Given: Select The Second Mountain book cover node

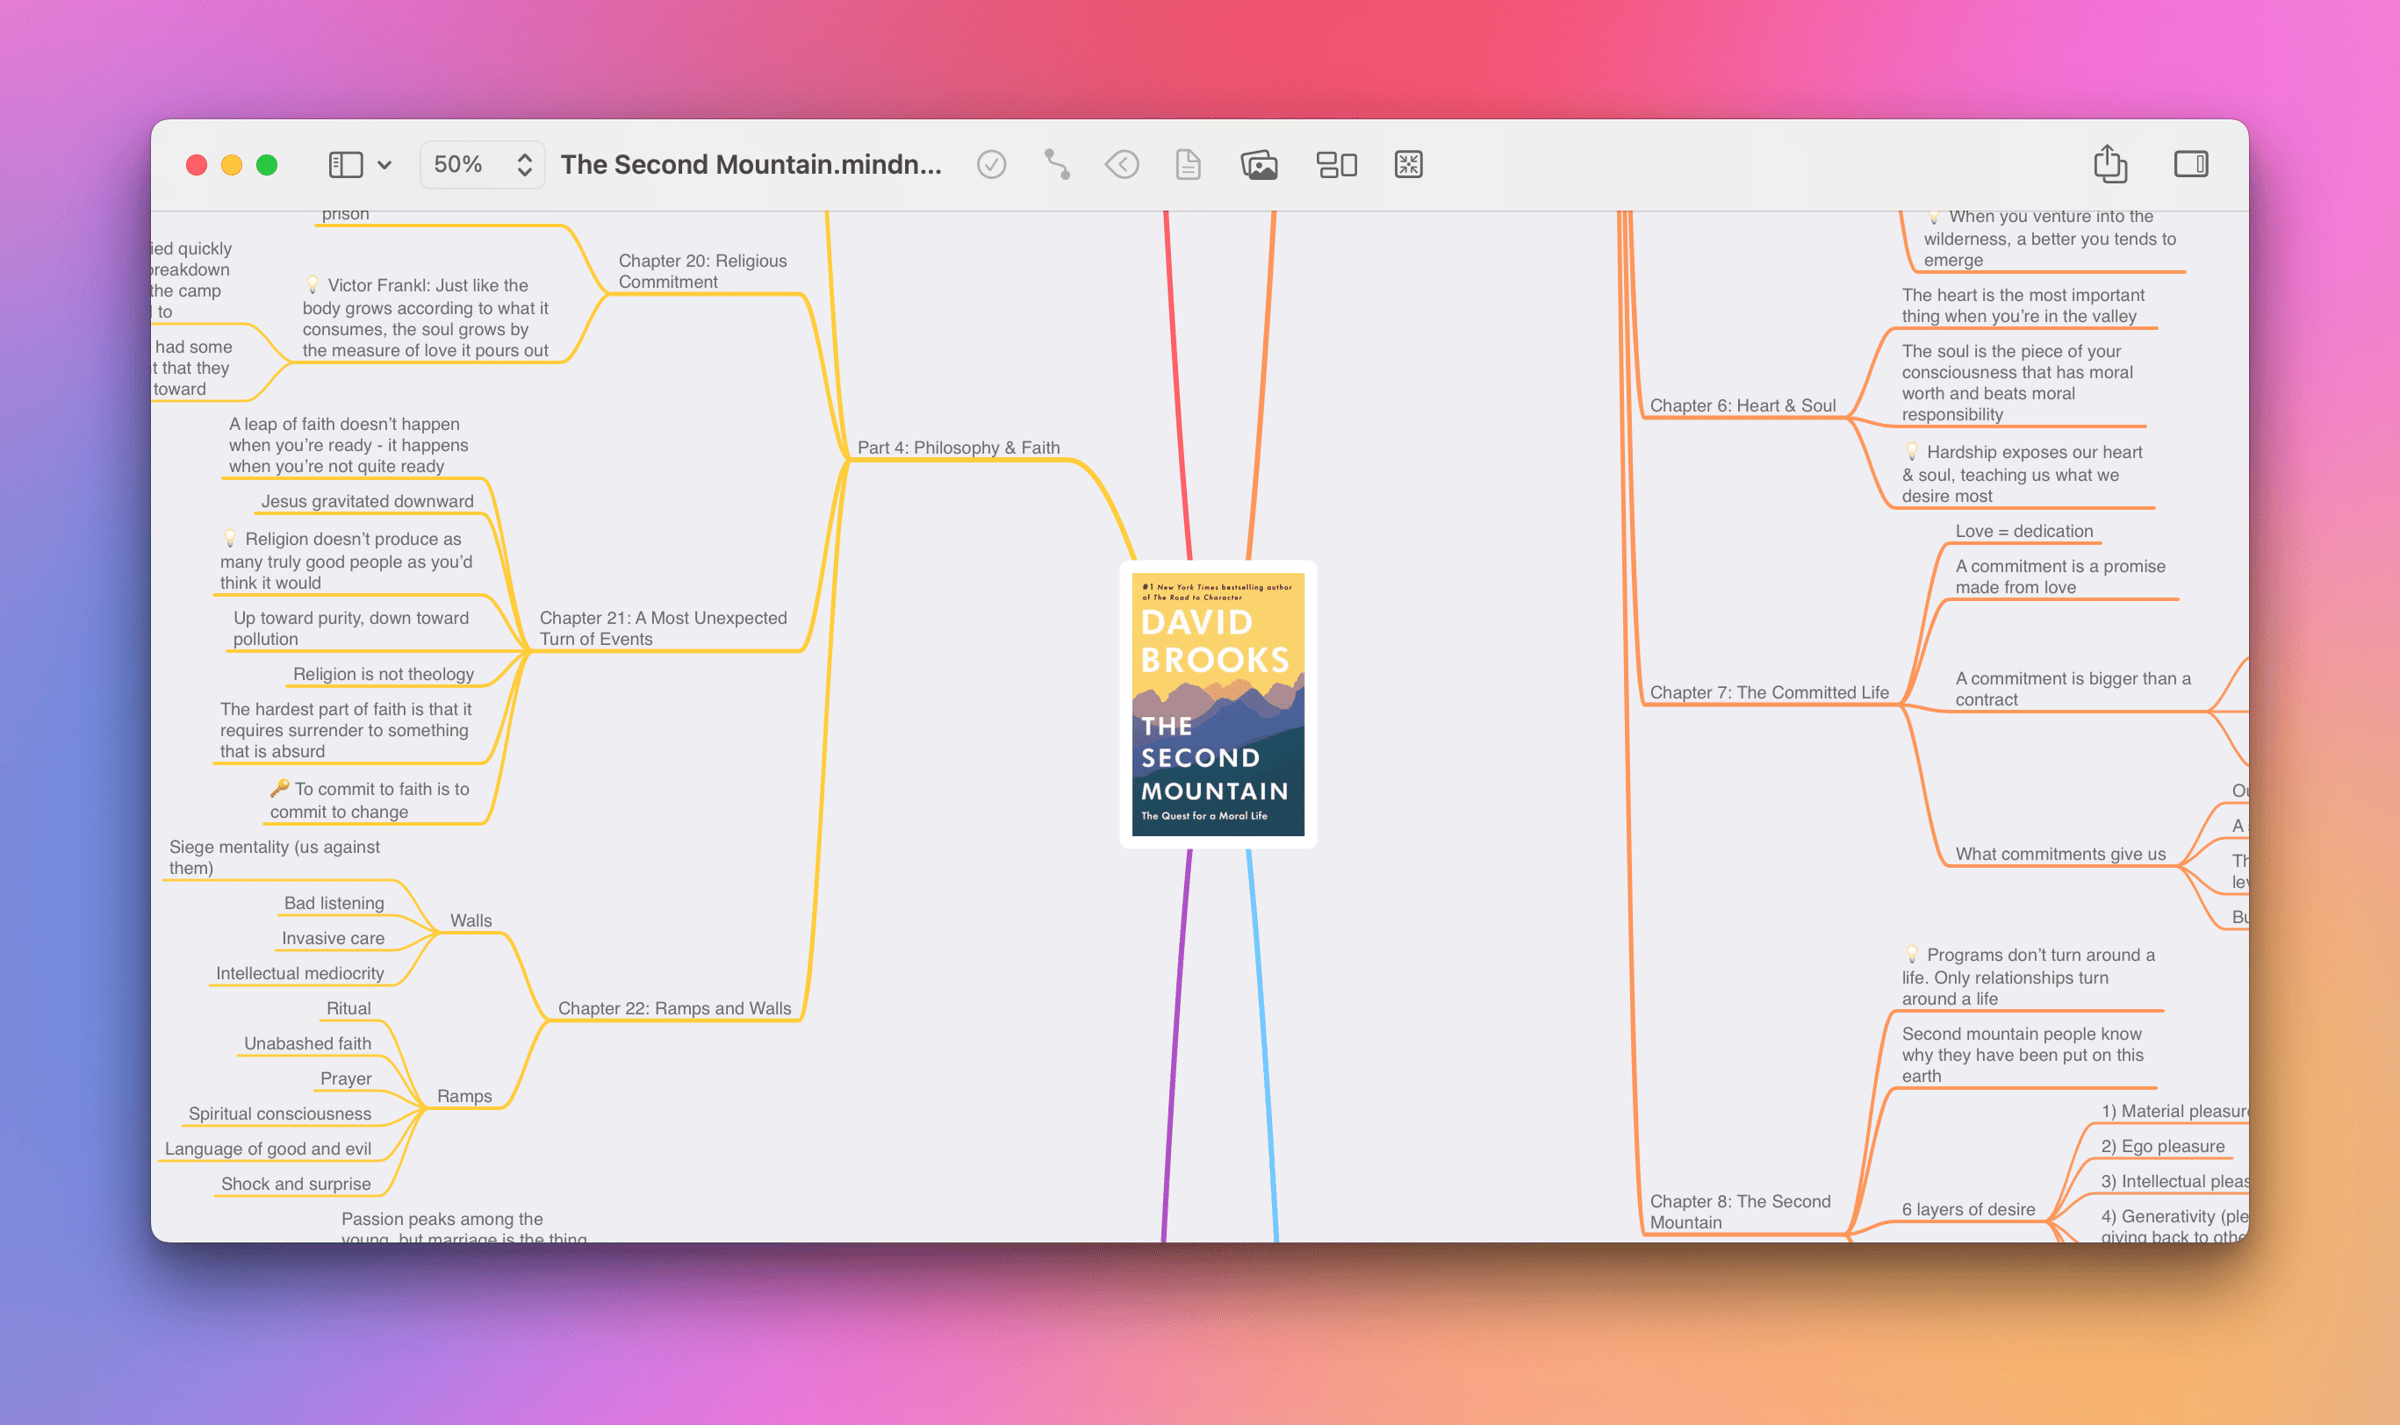Looking at the screenshot, I should 1218,704.
